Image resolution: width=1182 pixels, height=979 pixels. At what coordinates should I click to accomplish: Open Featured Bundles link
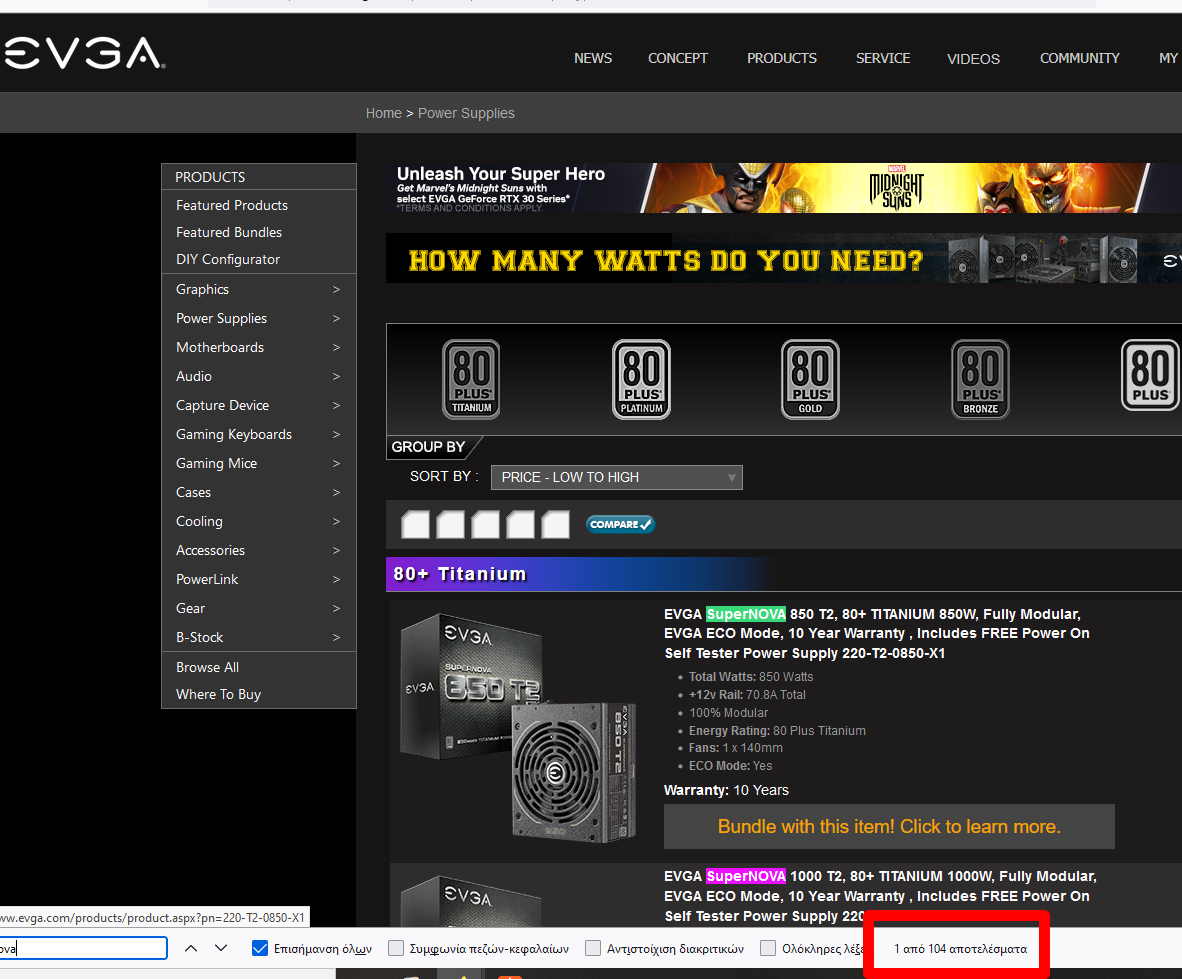click(x=229, y=232)
